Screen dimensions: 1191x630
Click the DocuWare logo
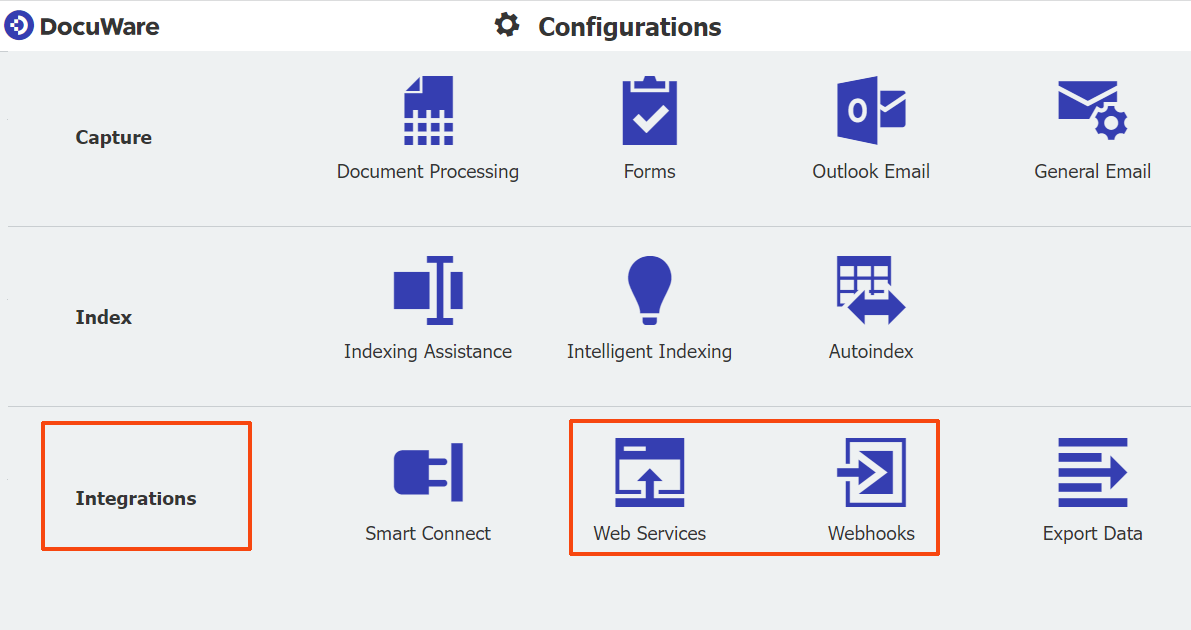tap(82, 26)
